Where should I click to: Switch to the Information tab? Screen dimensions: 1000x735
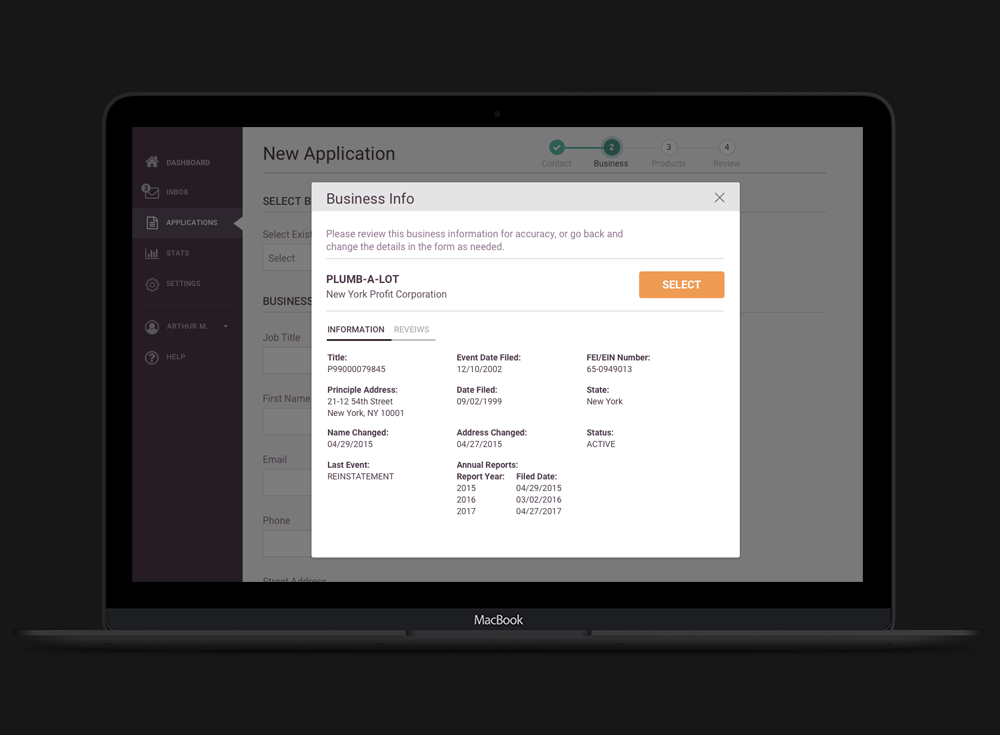click(356, 330)
